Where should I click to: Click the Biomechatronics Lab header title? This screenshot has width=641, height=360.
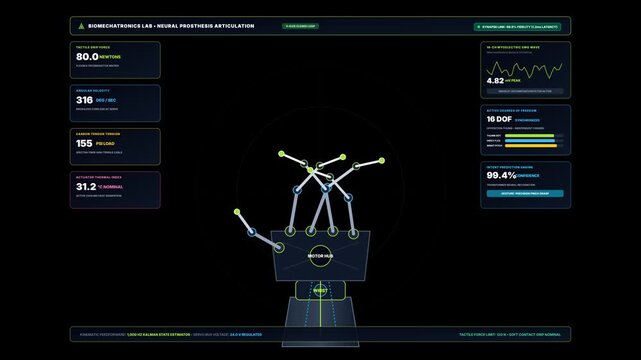pyautogui.click(x=171, y=26)
